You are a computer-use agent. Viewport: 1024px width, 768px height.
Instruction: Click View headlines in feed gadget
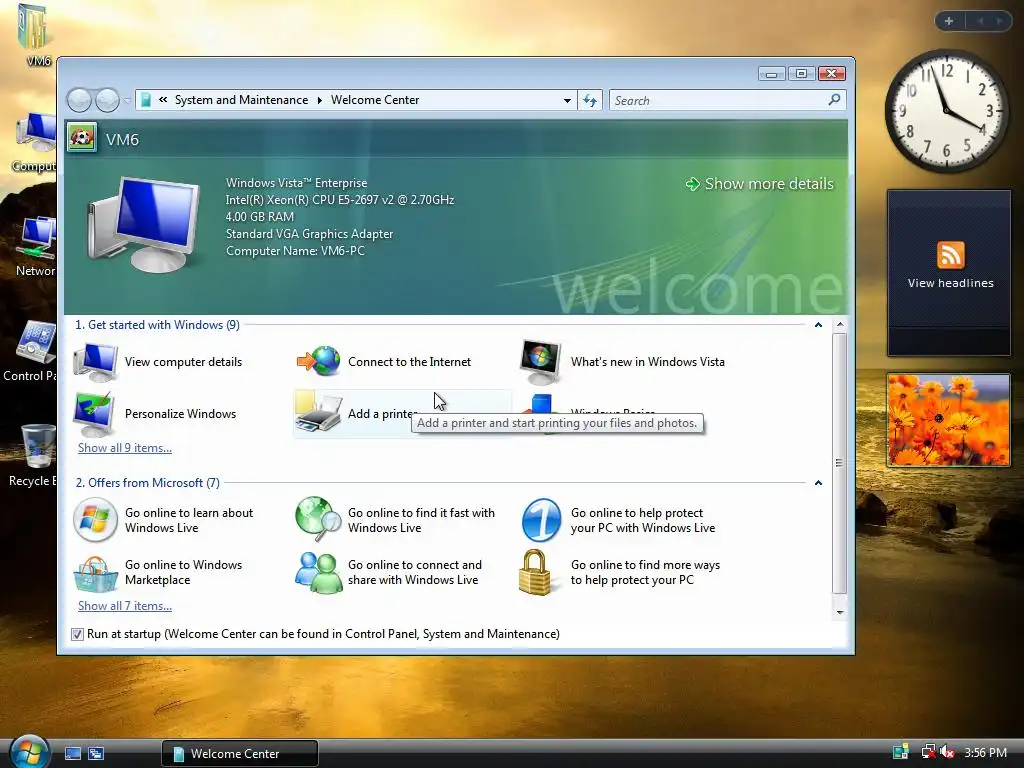[950, 283]
